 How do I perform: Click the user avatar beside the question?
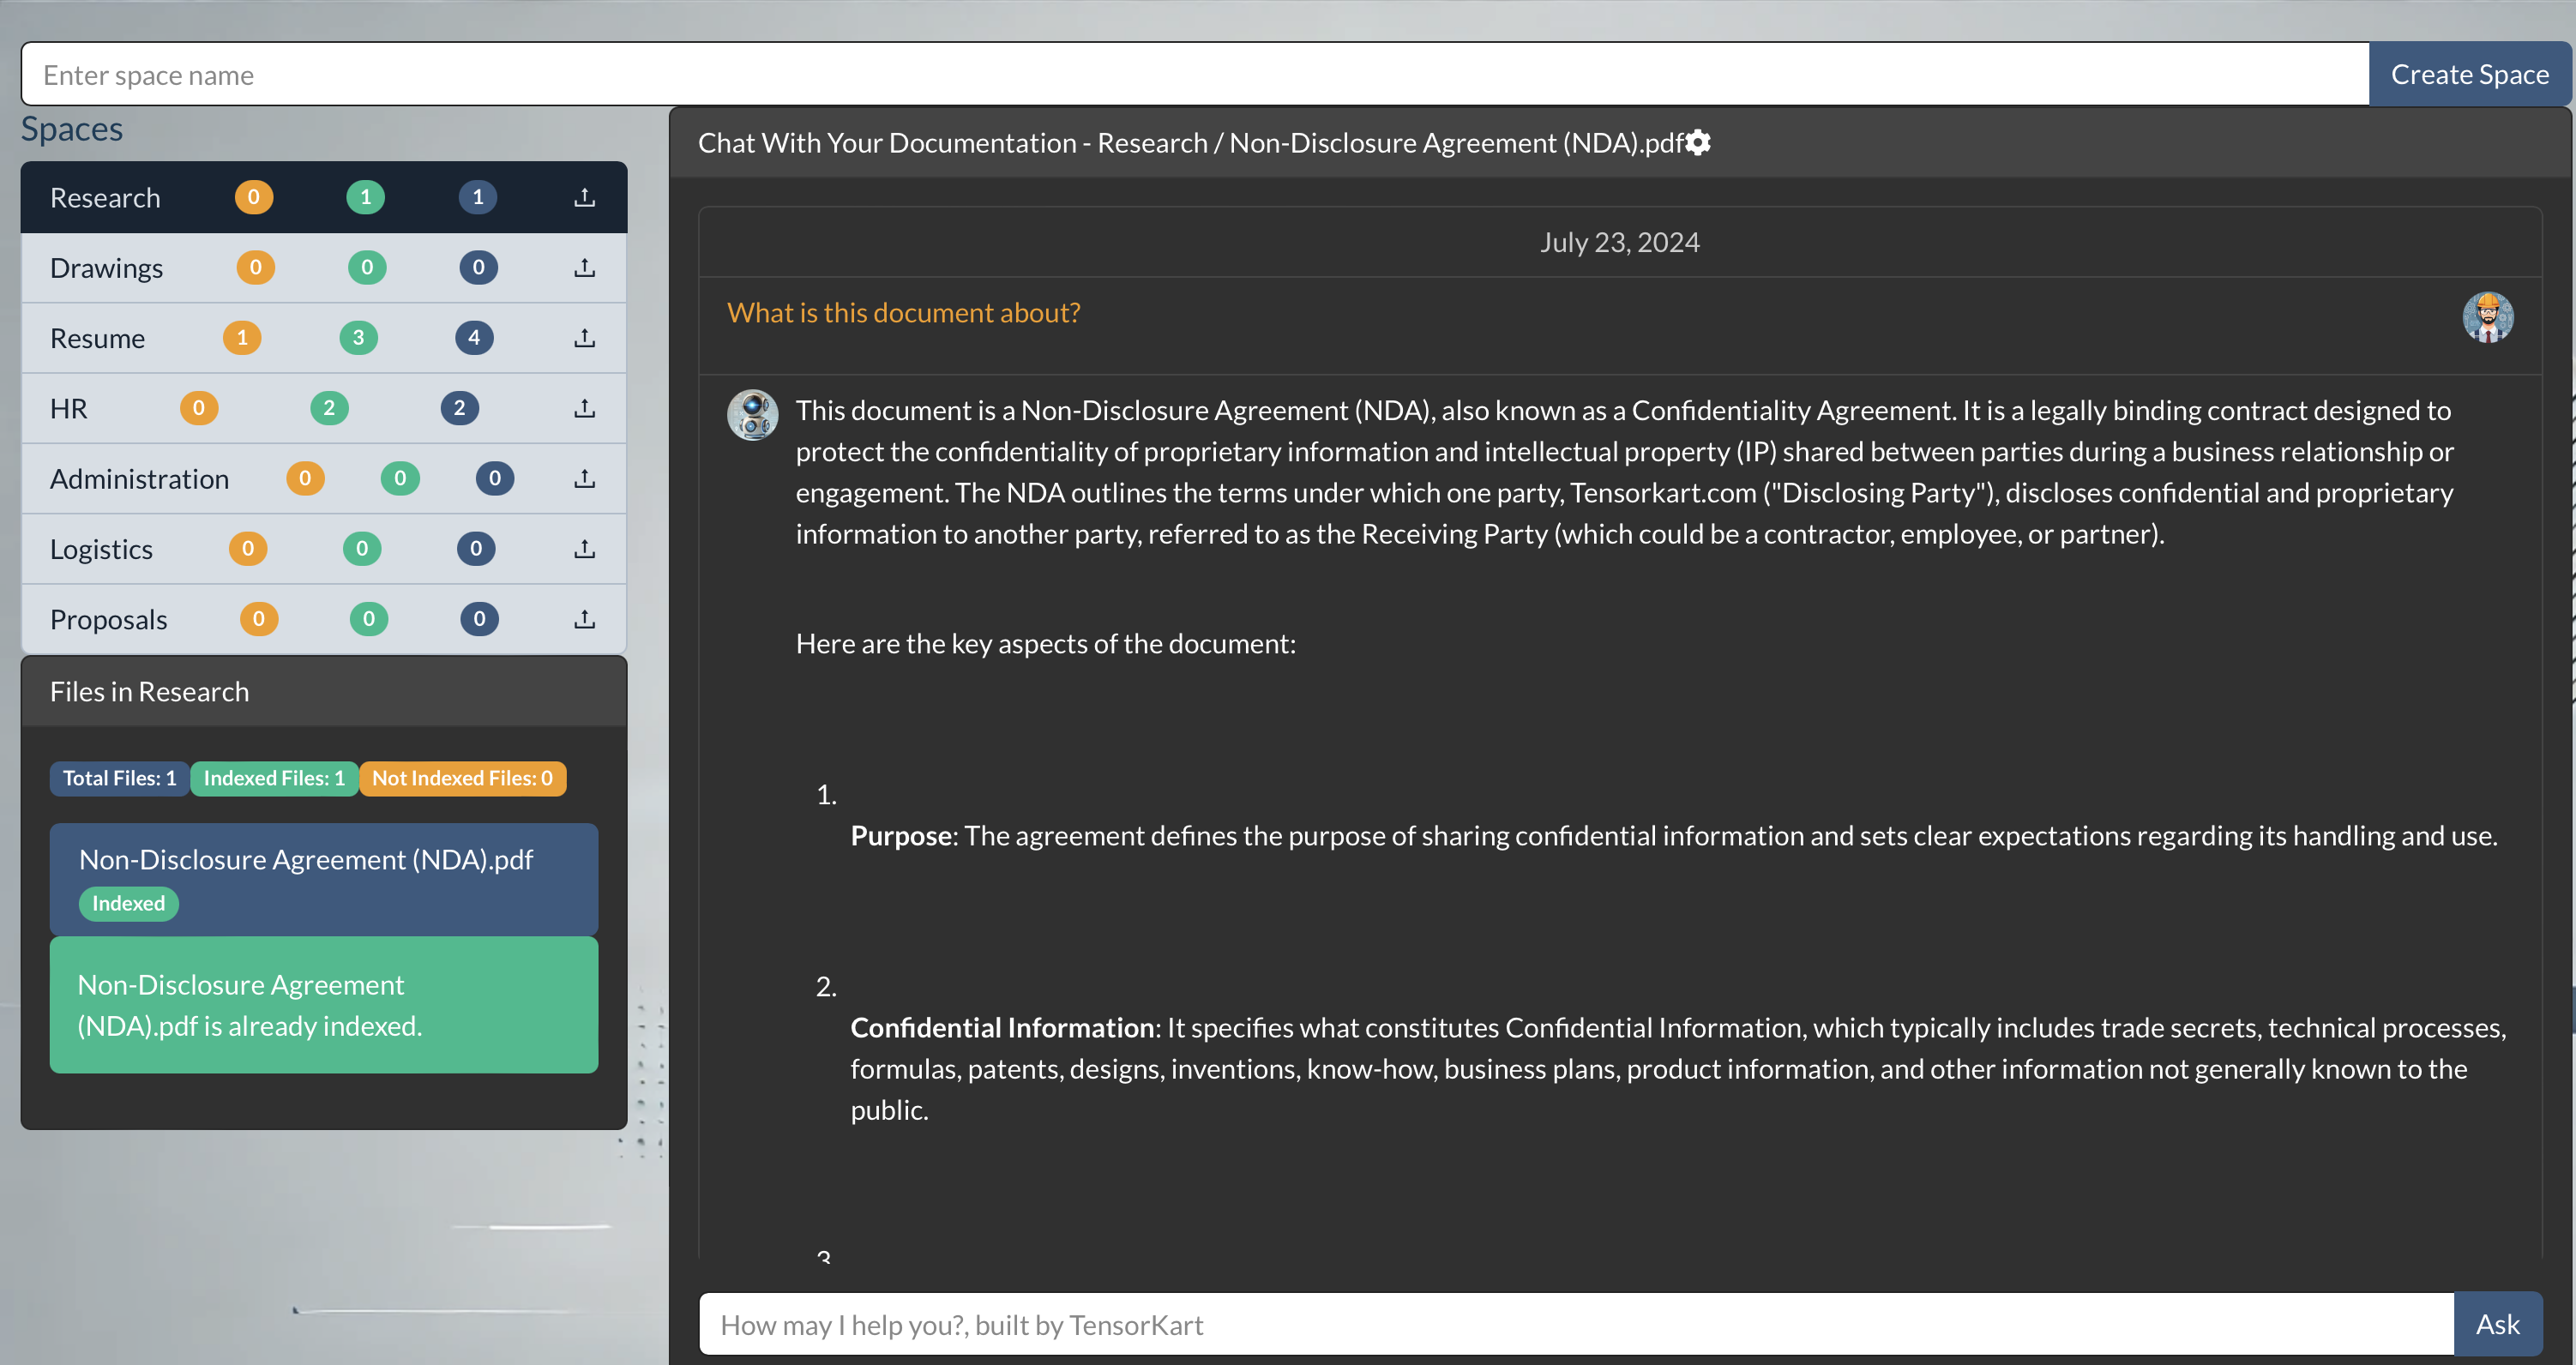click(2487, 317)
